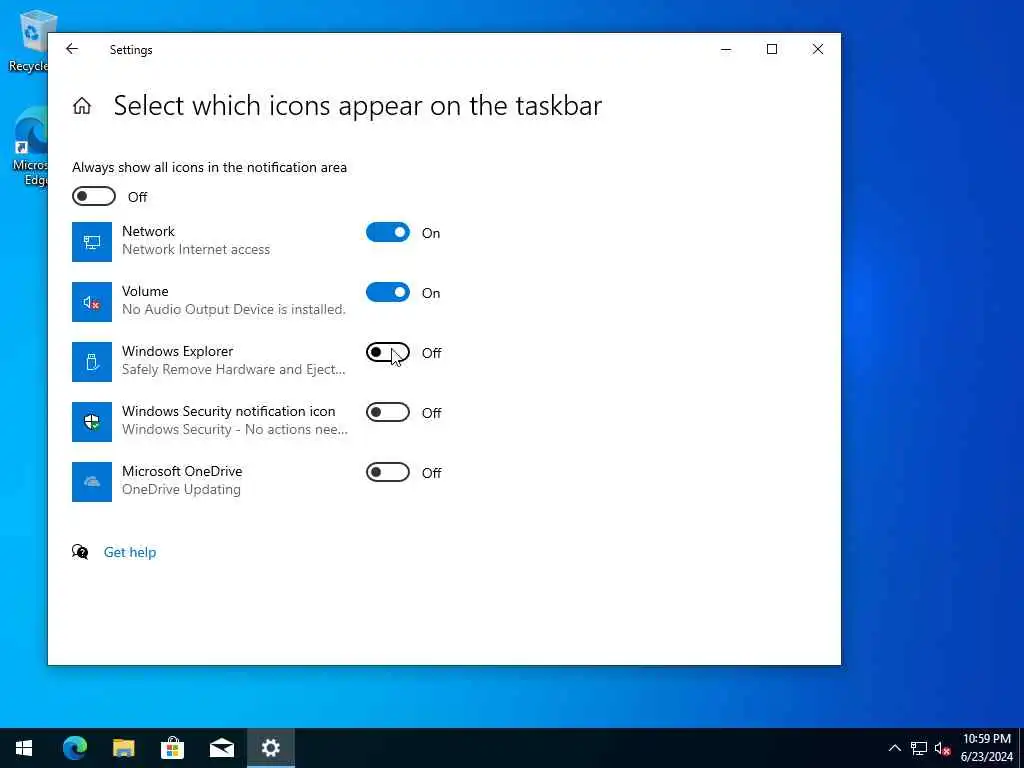Turn off the Network icon toggle
The width and height of the screenshot is (1024, 768).
click(x=388, y=232)
